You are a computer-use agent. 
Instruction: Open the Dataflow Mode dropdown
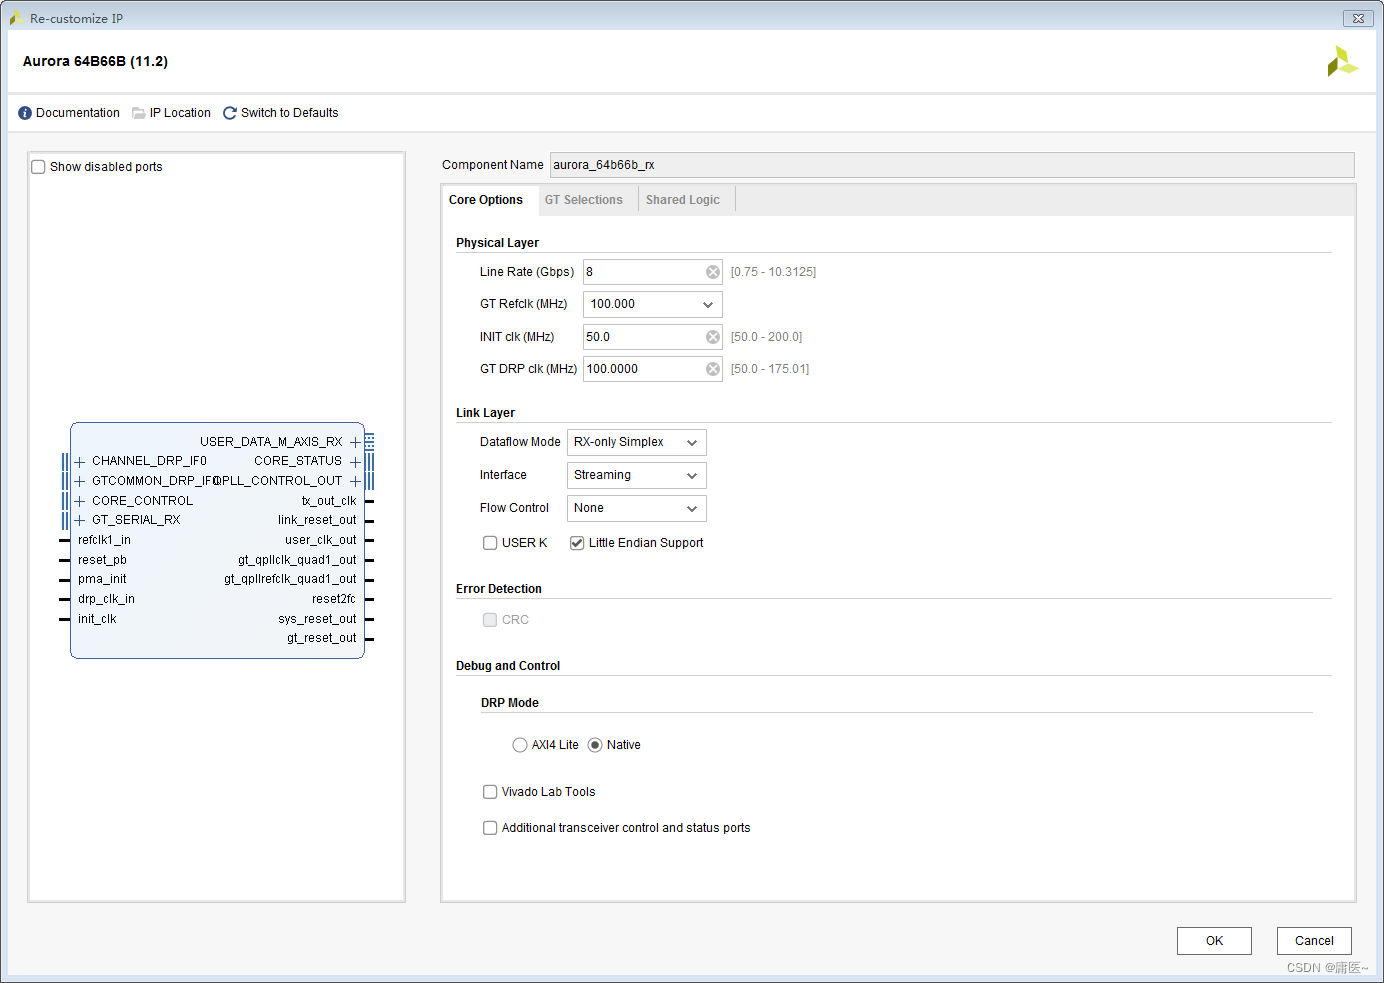[x=637, y=442]
